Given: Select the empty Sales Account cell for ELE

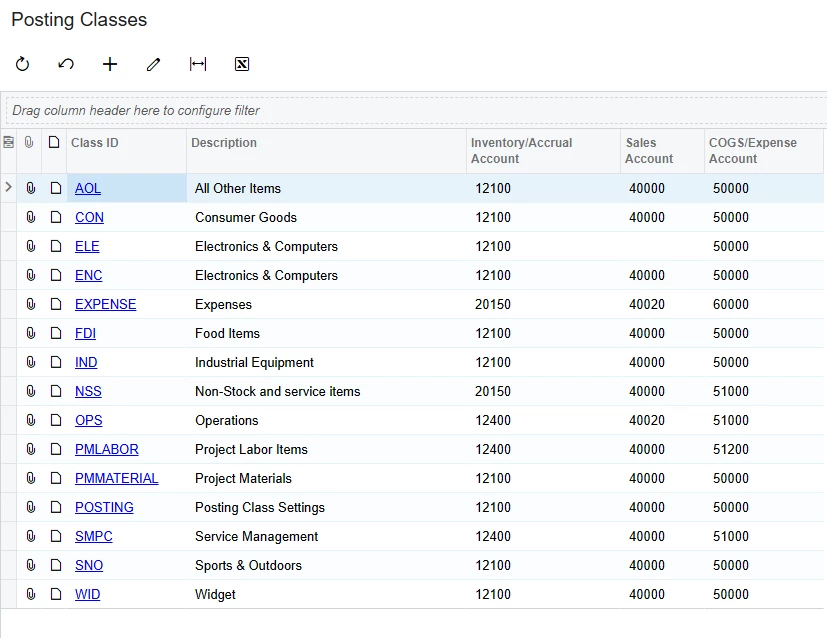Looking at the screenshot, I should 662,246.
